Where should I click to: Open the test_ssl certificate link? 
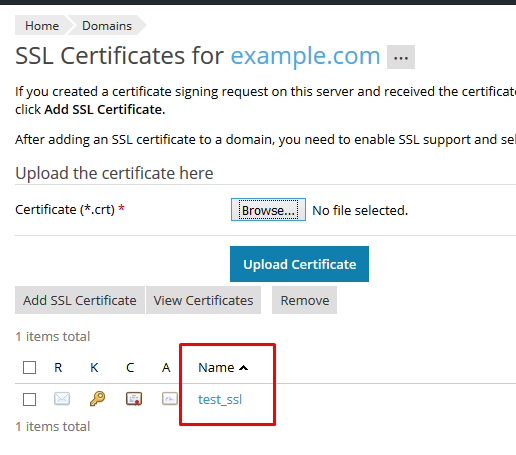[x=220, y=399]
